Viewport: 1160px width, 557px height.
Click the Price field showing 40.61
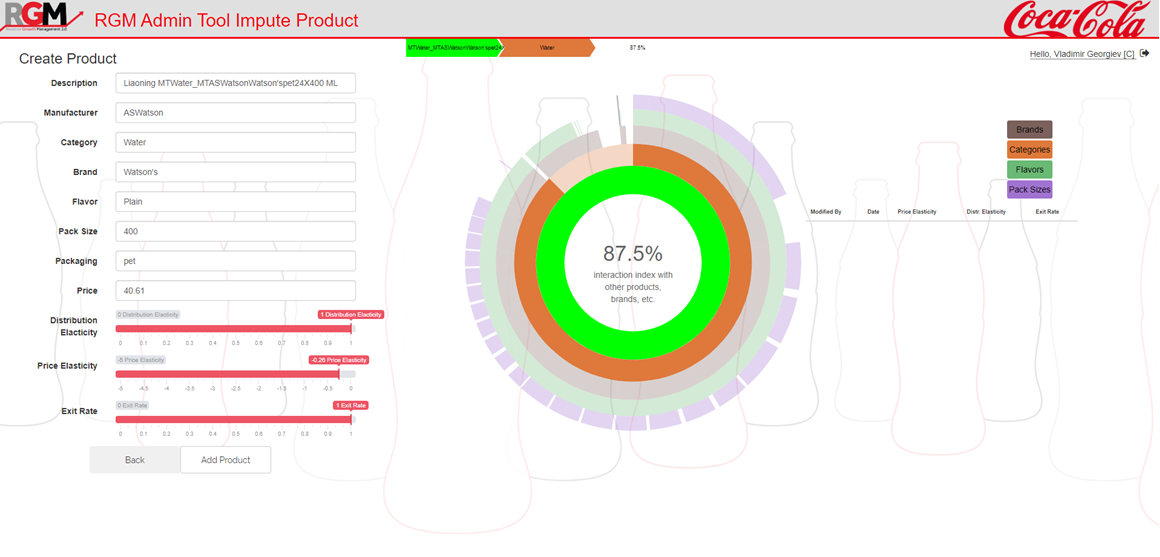click(x=235, y=291)
